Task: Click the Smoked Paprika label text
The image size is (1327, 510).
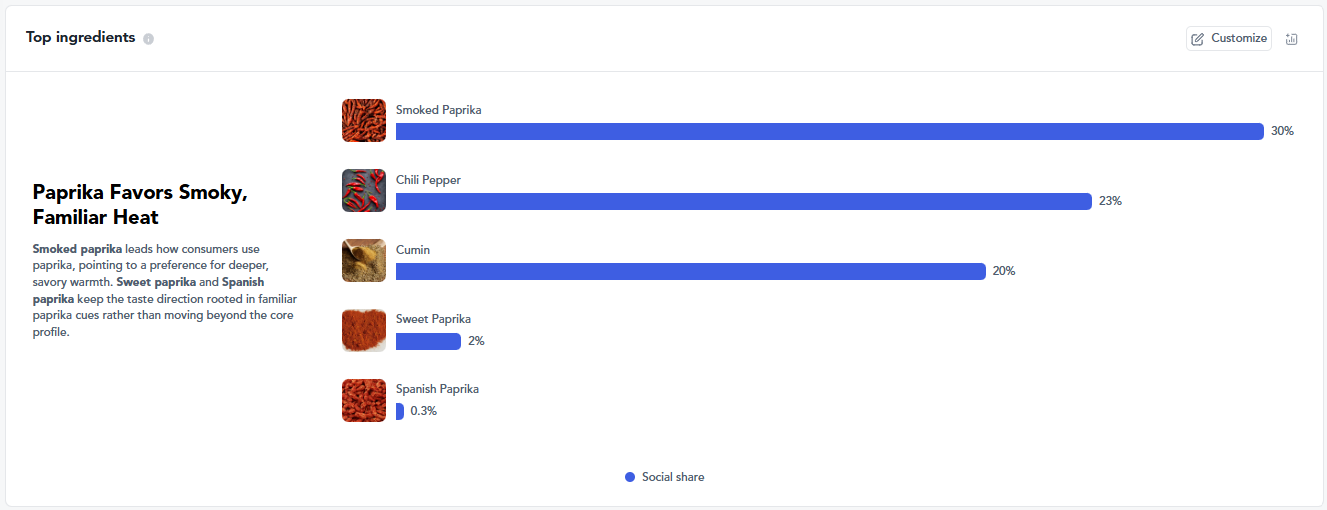Action: click(438, 110)
